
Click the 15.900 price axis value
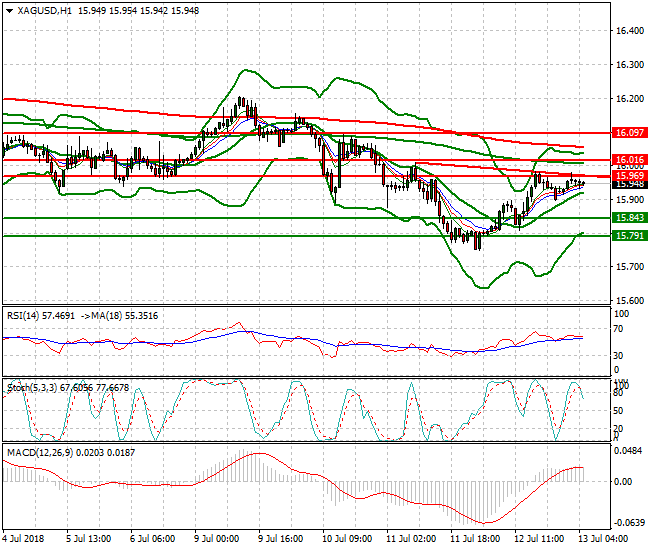[630, 200]
